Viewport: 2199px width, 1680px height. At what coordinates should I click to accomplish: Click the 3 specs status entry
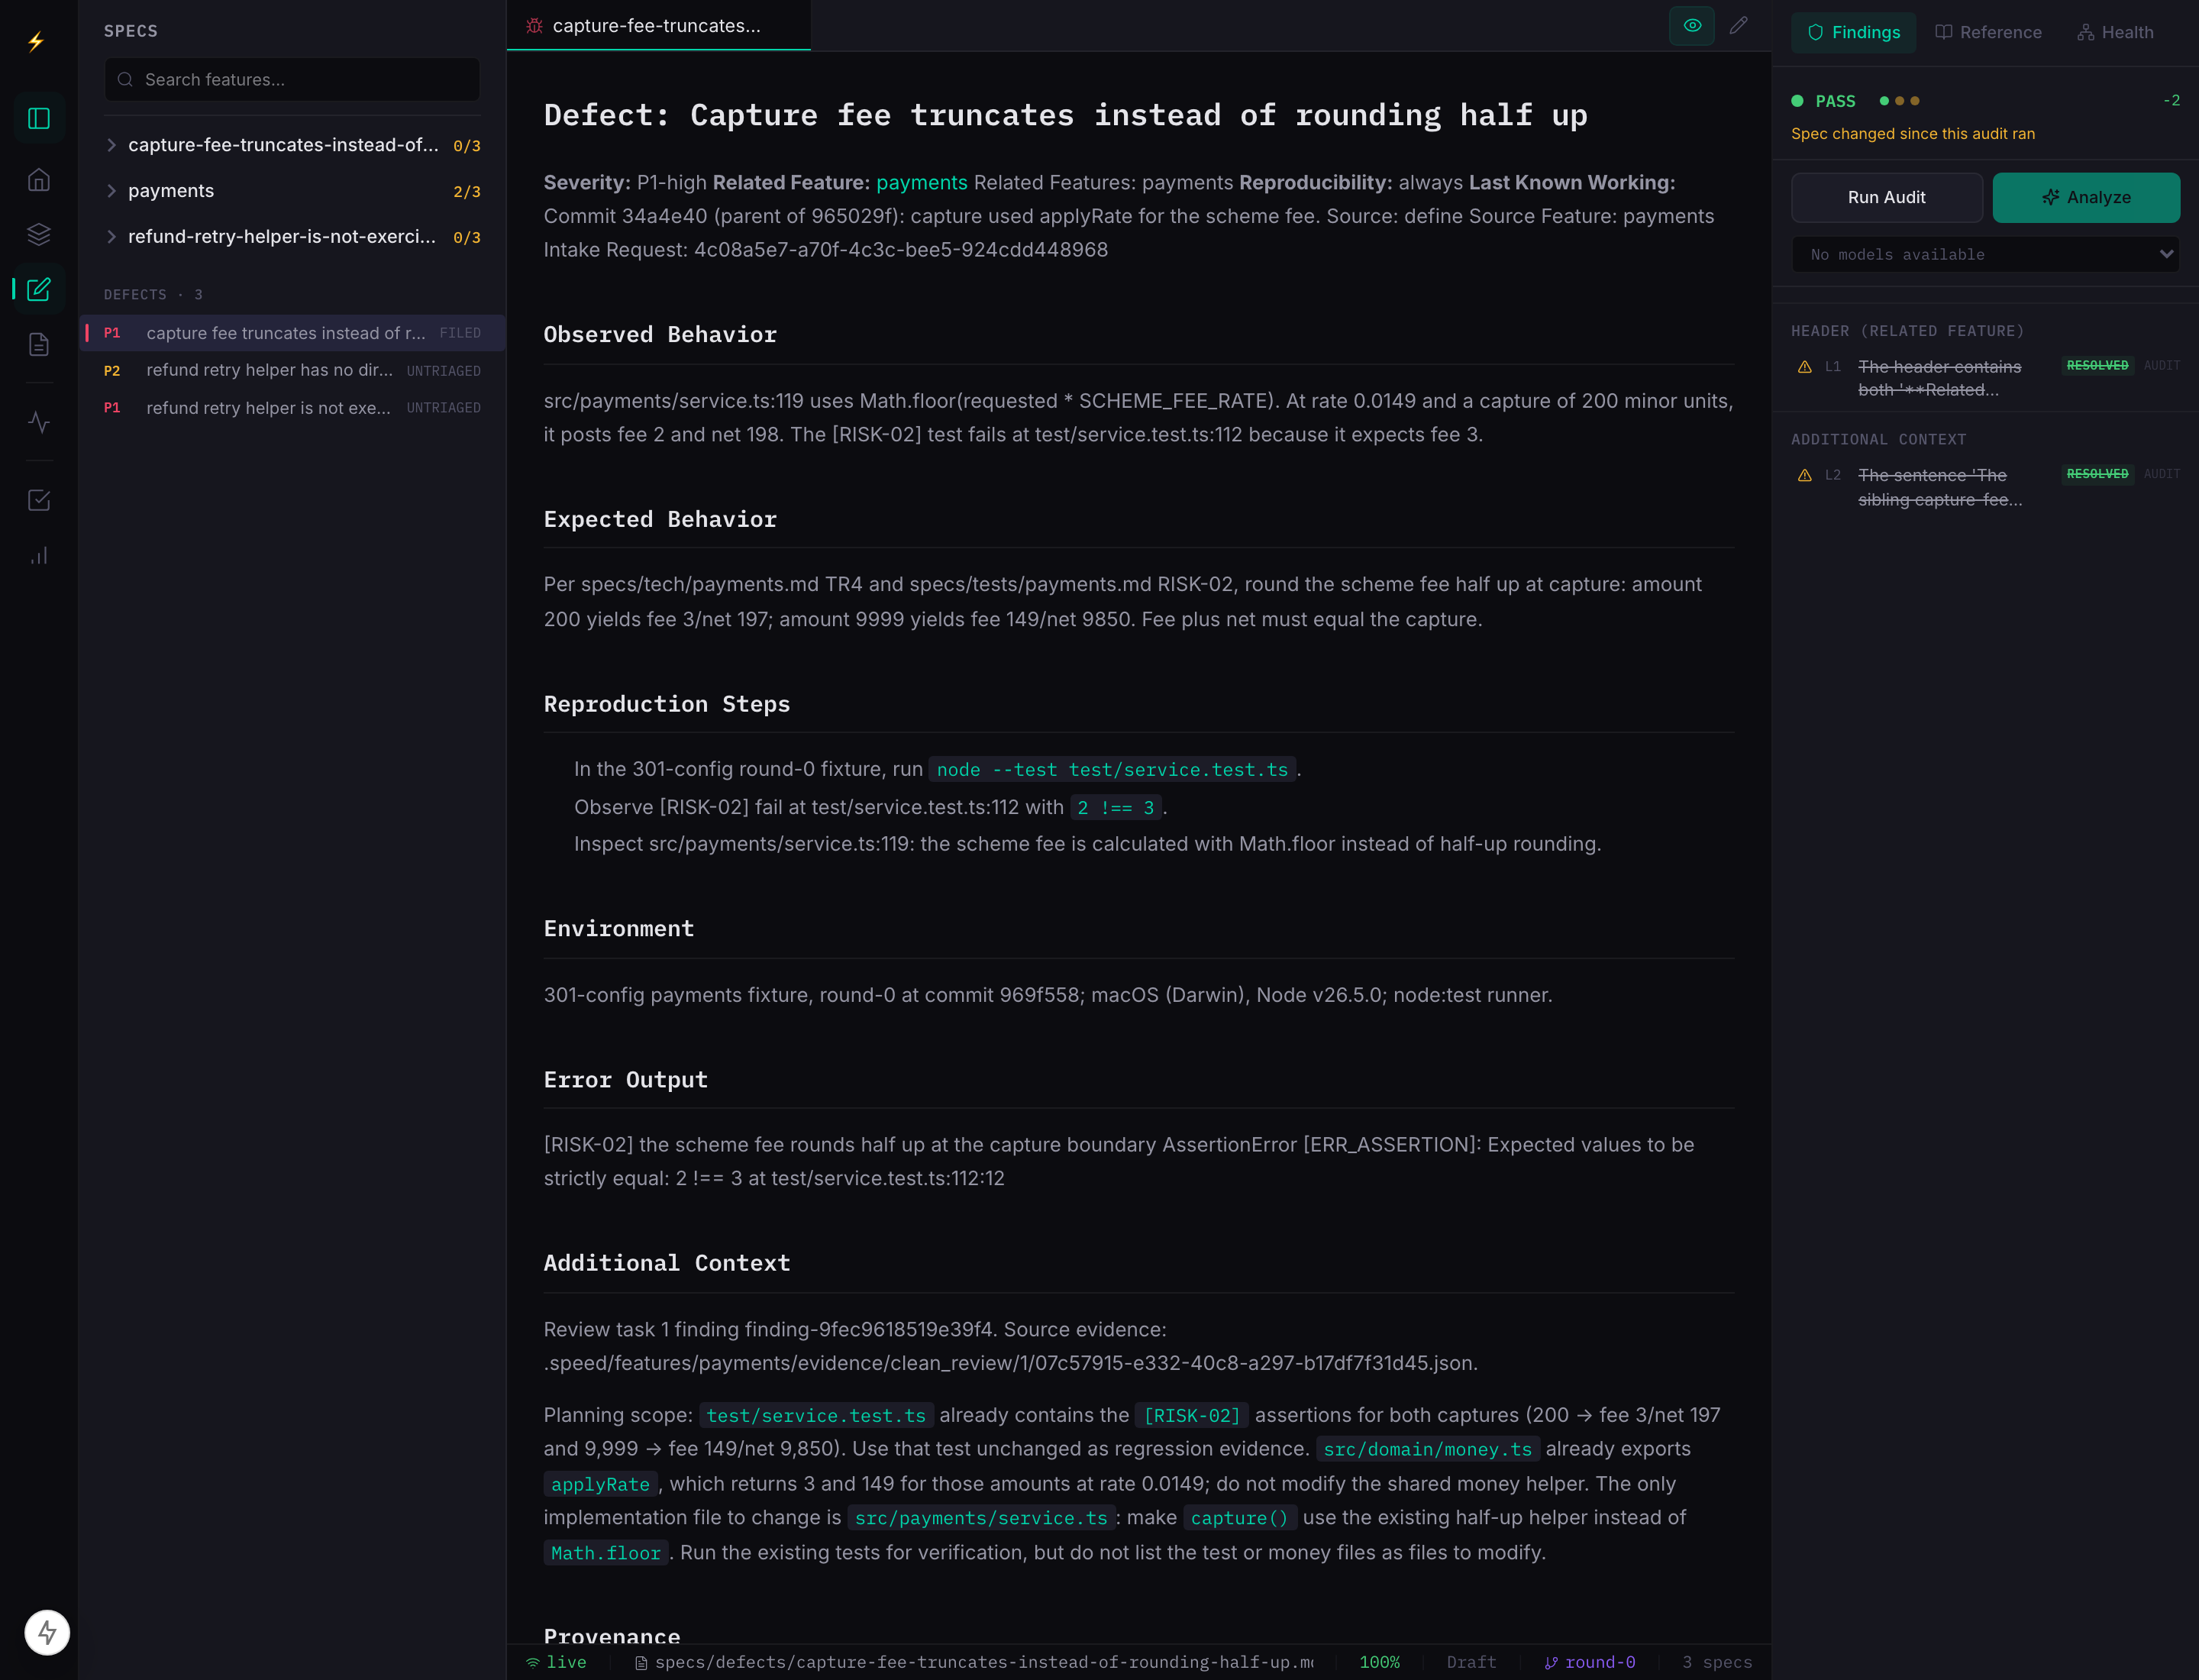point(1716,1662)
